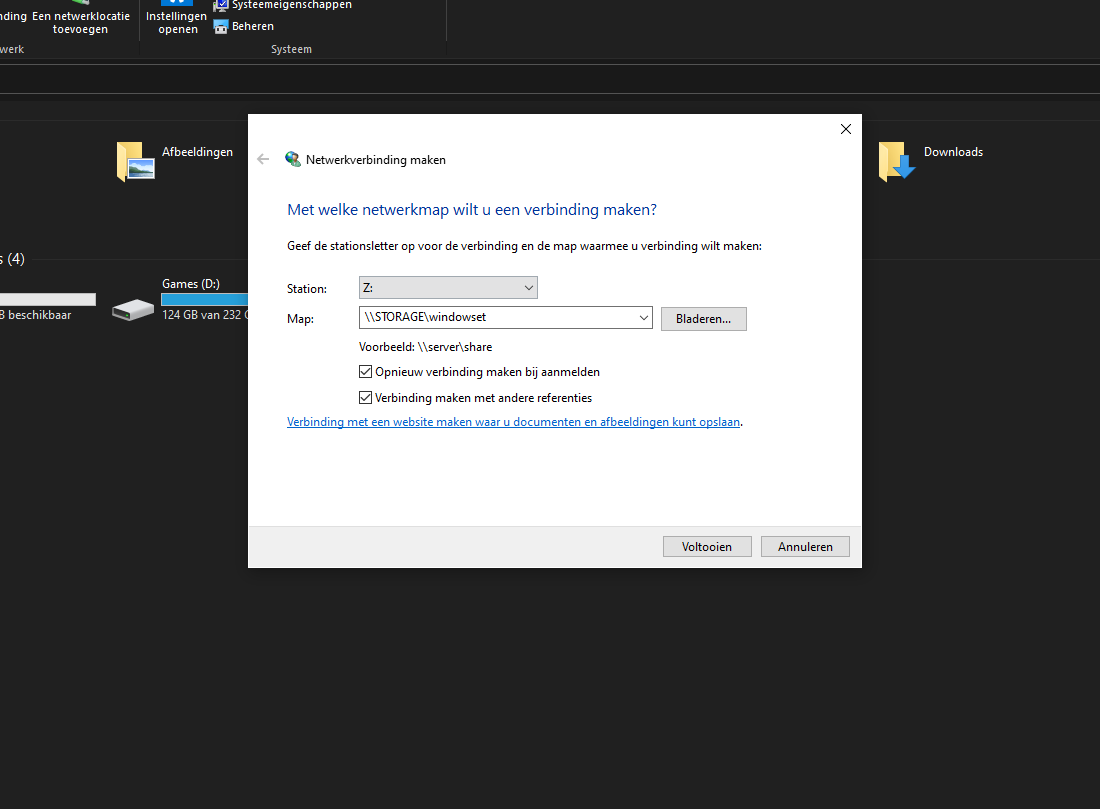Viewport: 1100px width, 809px height.
Task: Click the Bladeren... button
Action: tap(704, 319)
